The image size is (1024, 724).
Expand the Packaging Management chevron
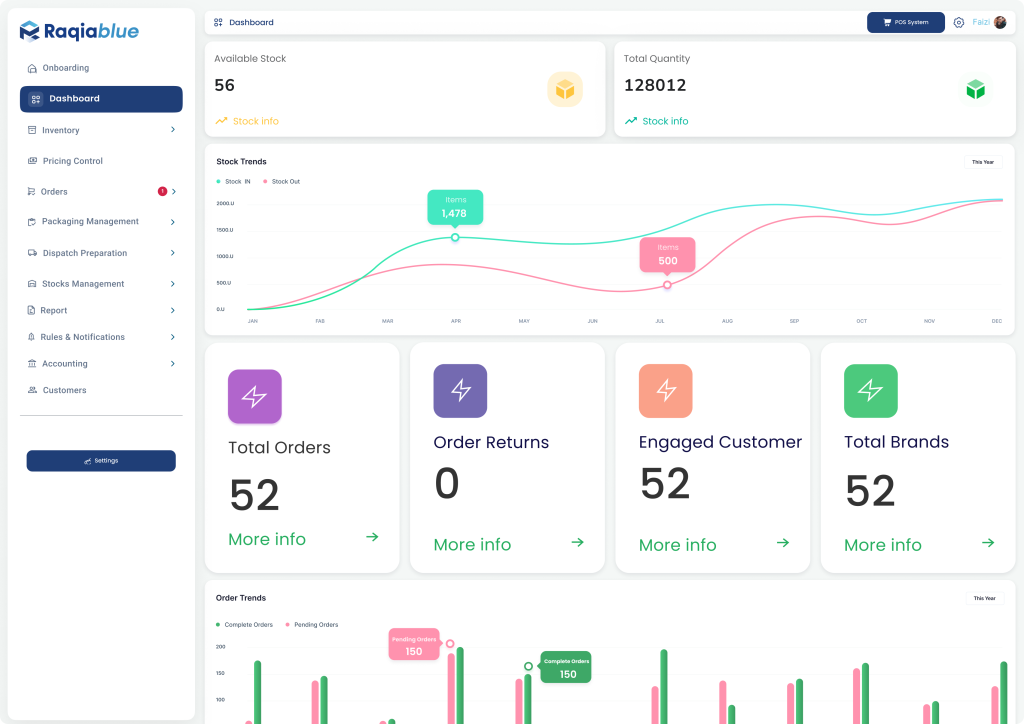click(172, 222)
